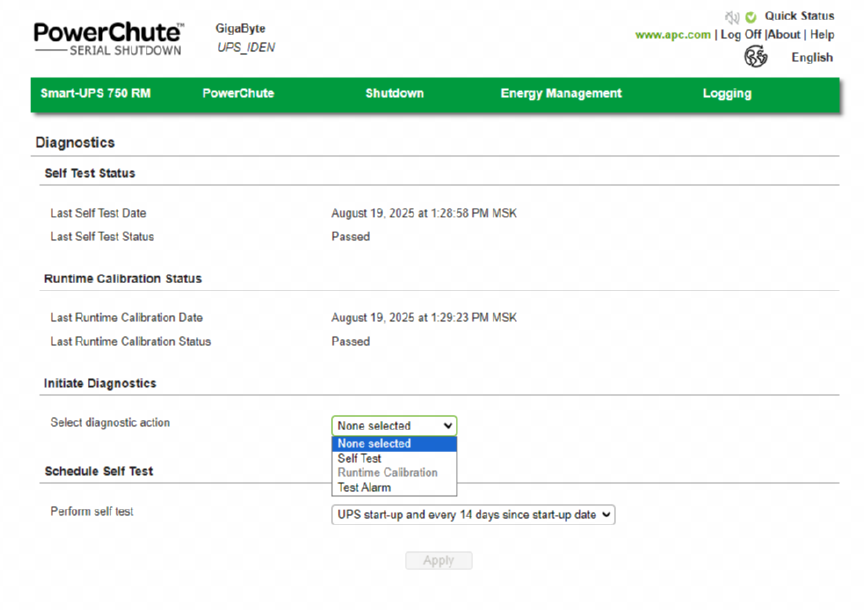The width and height of the screenshot is (864, 610).
Task: Open the Shutdown menu
Action: (395, 93)
